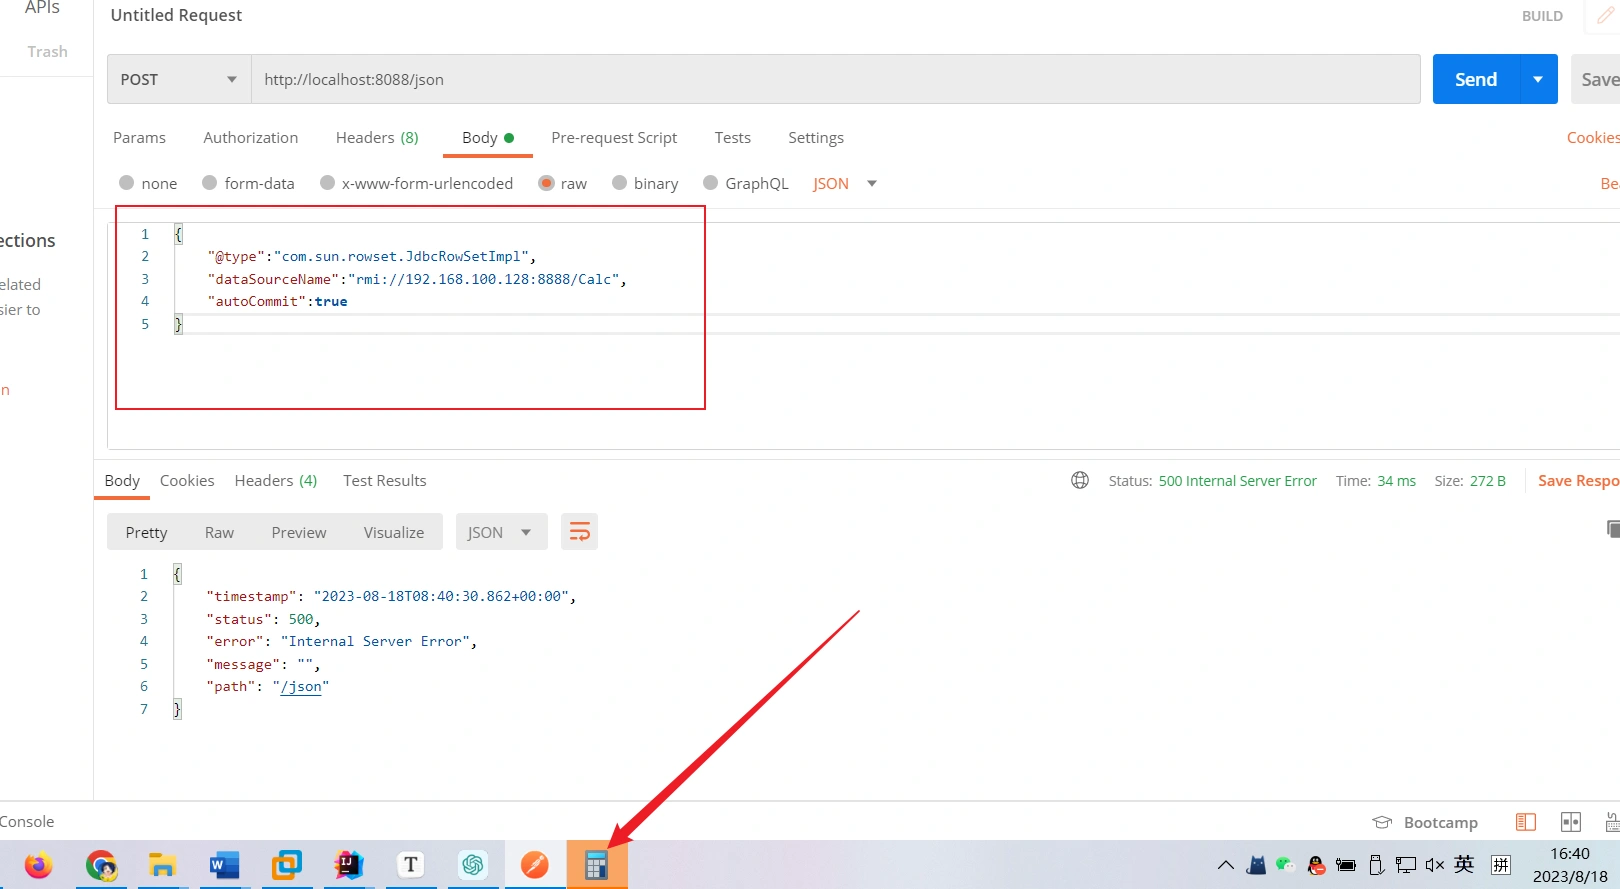The height and width of the screenshot is (889, 1620).
Task: Open the ChatGPT app from the taskbar
Action: 473,865
